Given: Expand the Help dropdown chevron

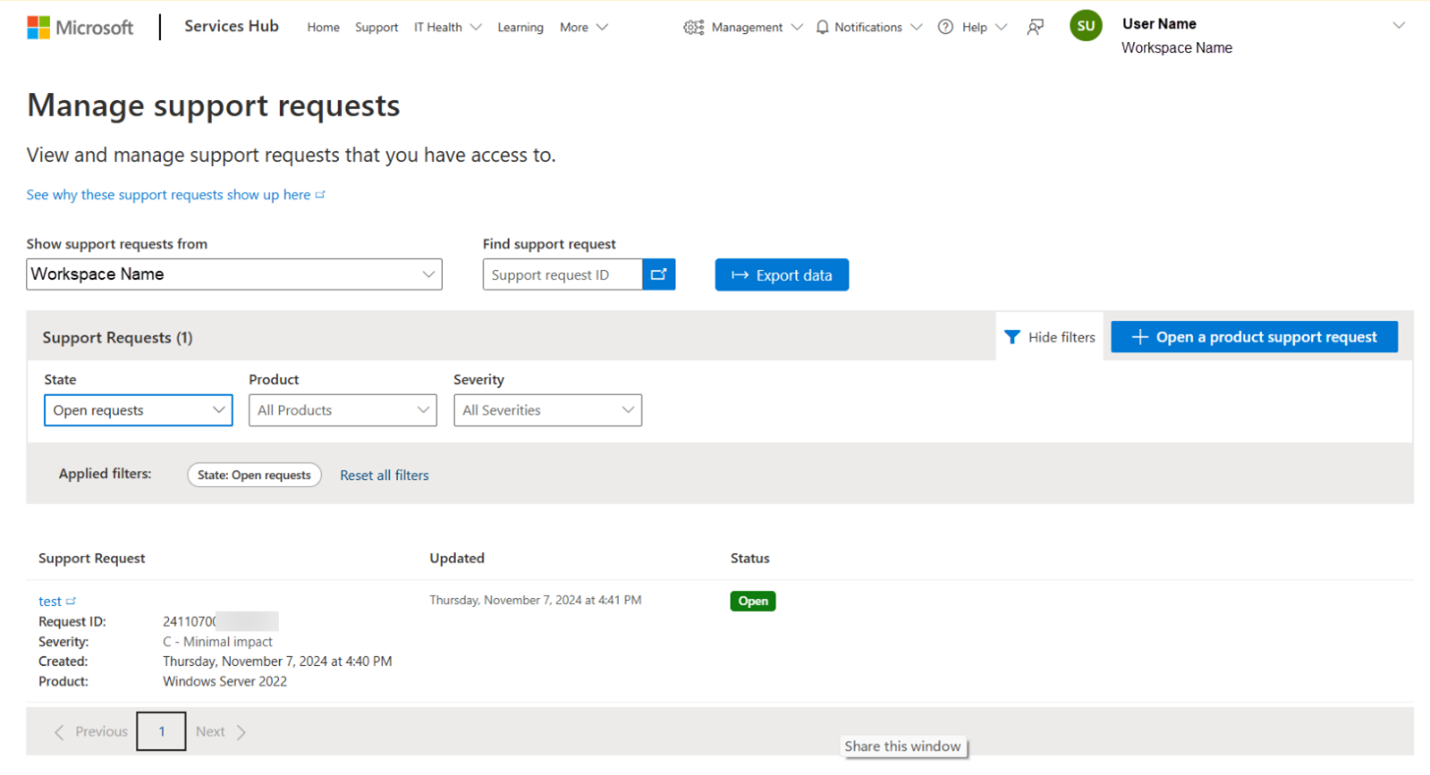Looking at the screenshot, I should point(1001,27).
